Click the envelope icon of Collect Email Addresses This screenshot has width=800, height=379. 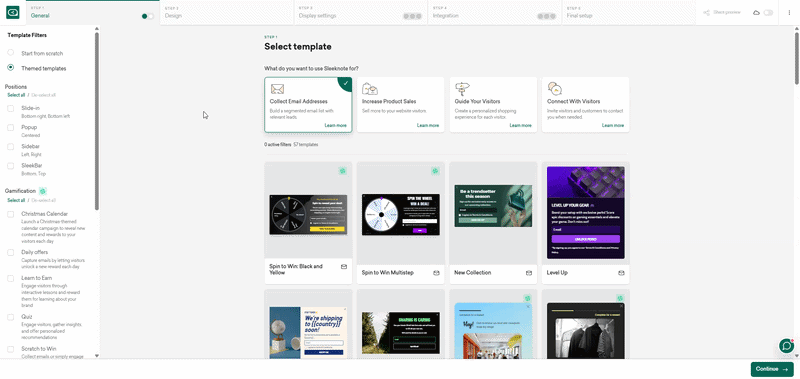click(277, 89)
